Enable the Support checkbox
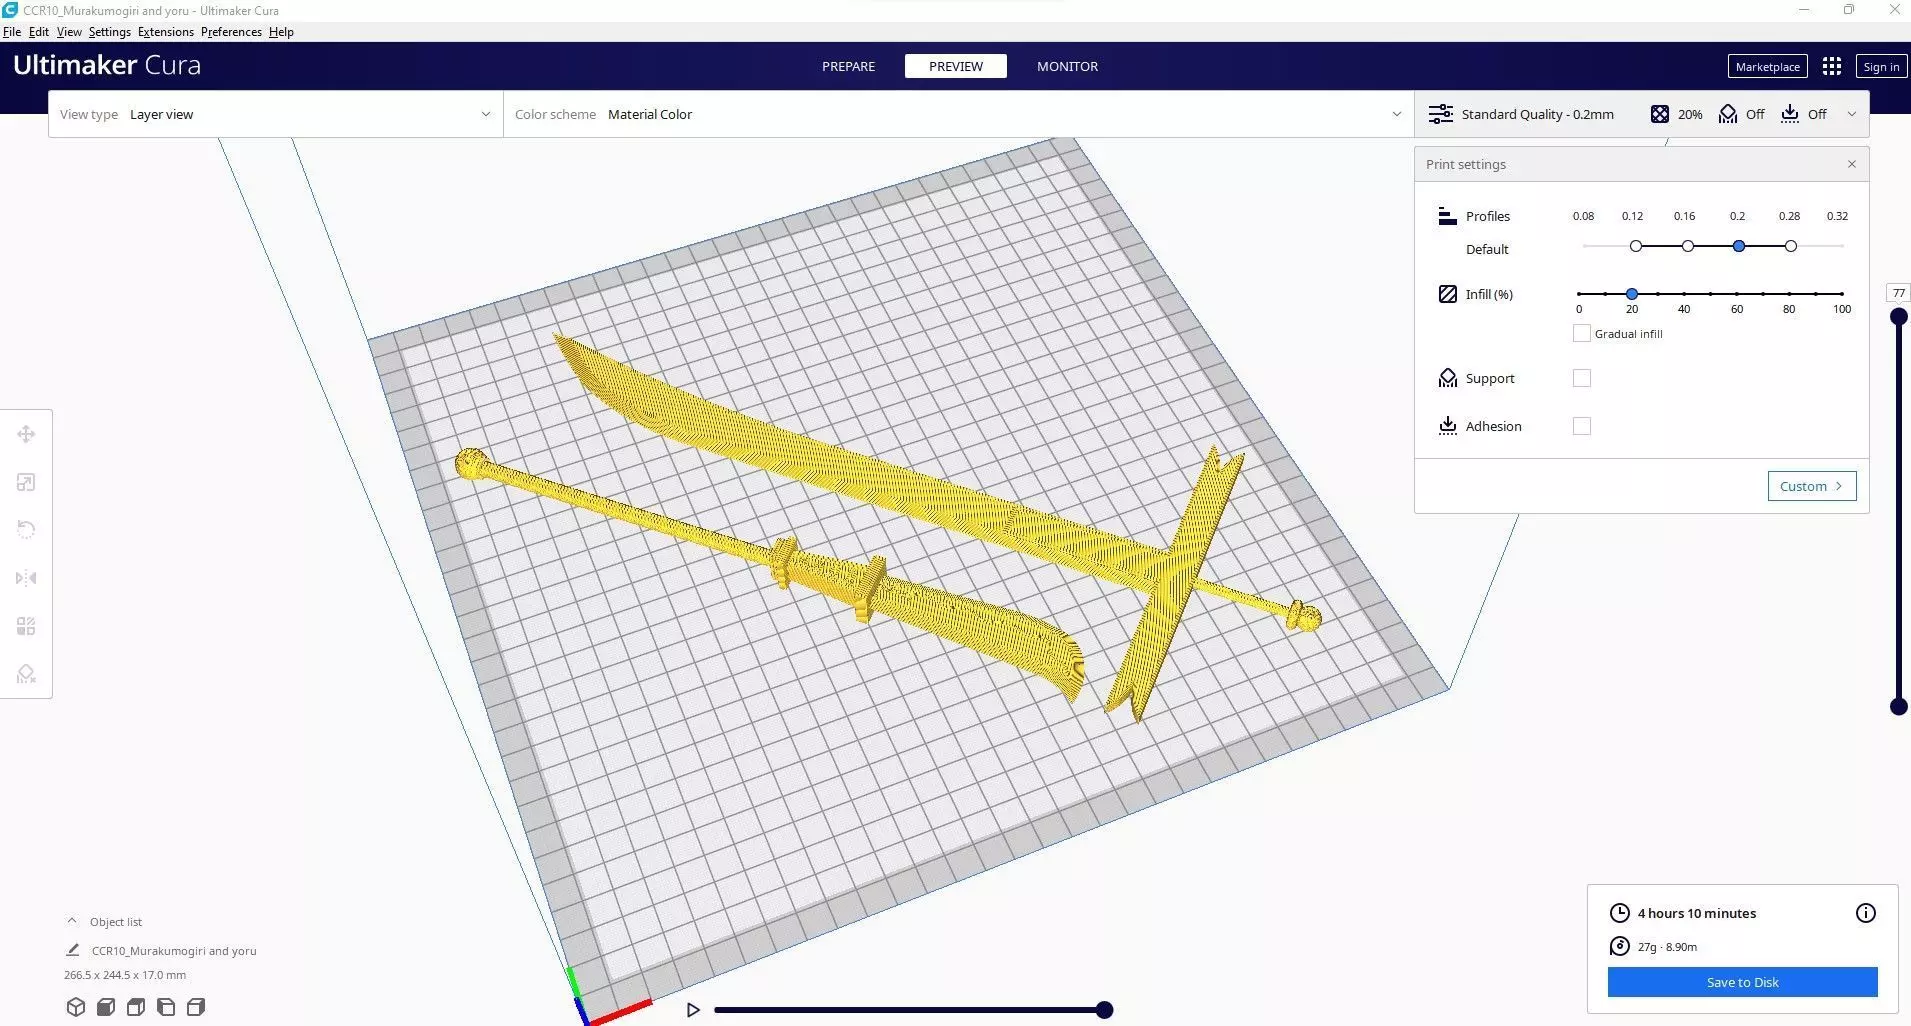The width and height of the screenshot is (1911, 1026). 1582,378
